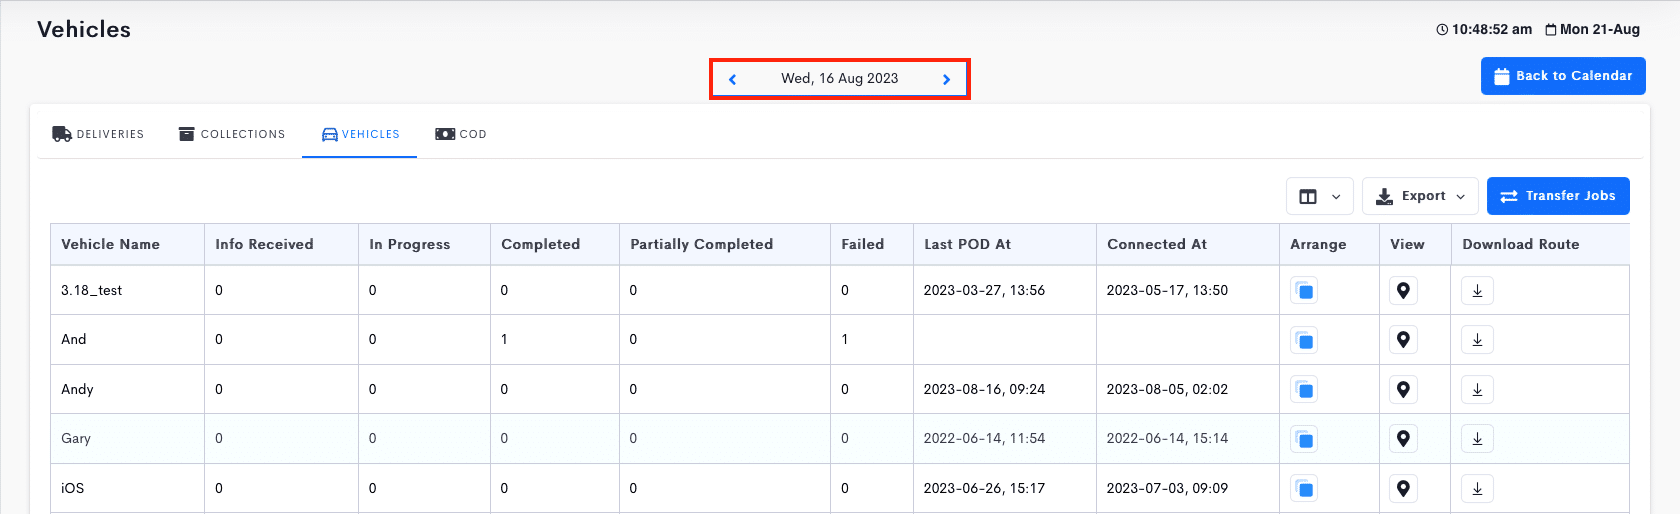Go to the previous day arrow
The width and height of the screenshot is (1680, 514).
[x=732, y=79]
